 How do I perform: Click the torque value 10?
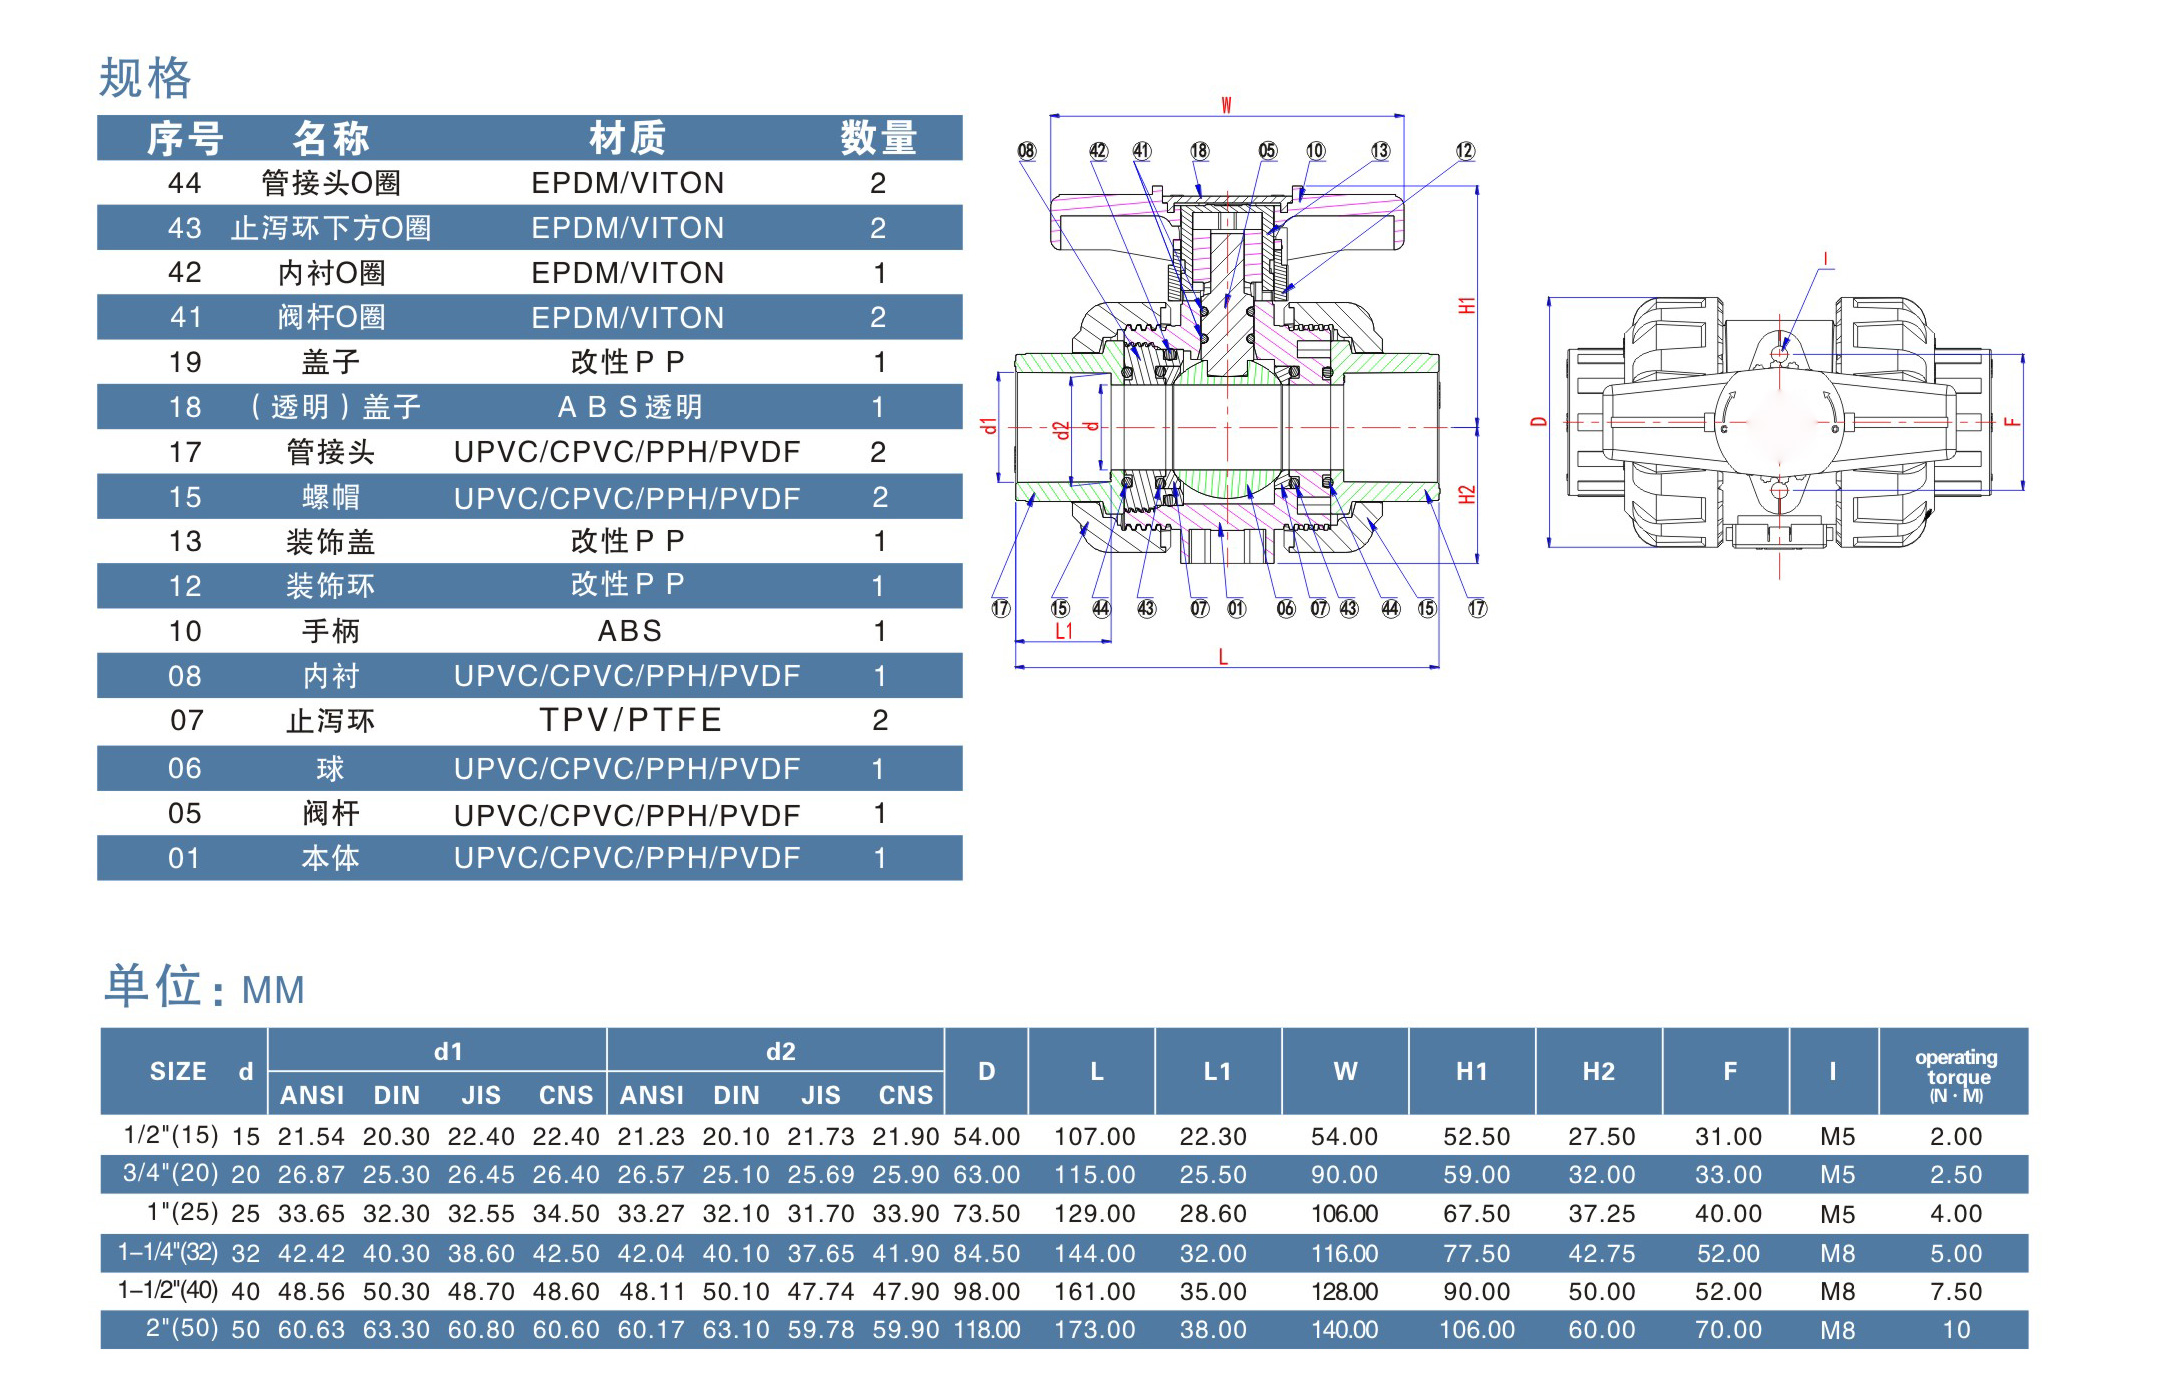coord(1956,1330)
